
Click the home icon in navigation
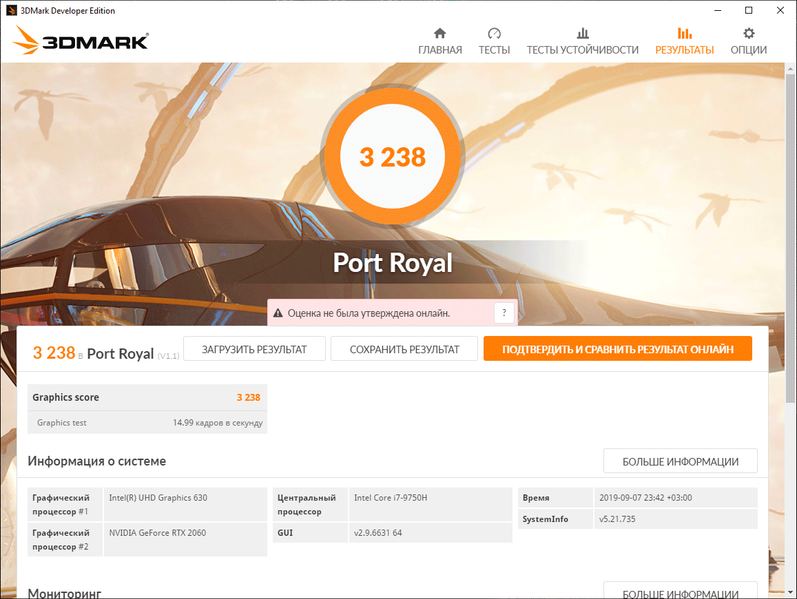440,33
